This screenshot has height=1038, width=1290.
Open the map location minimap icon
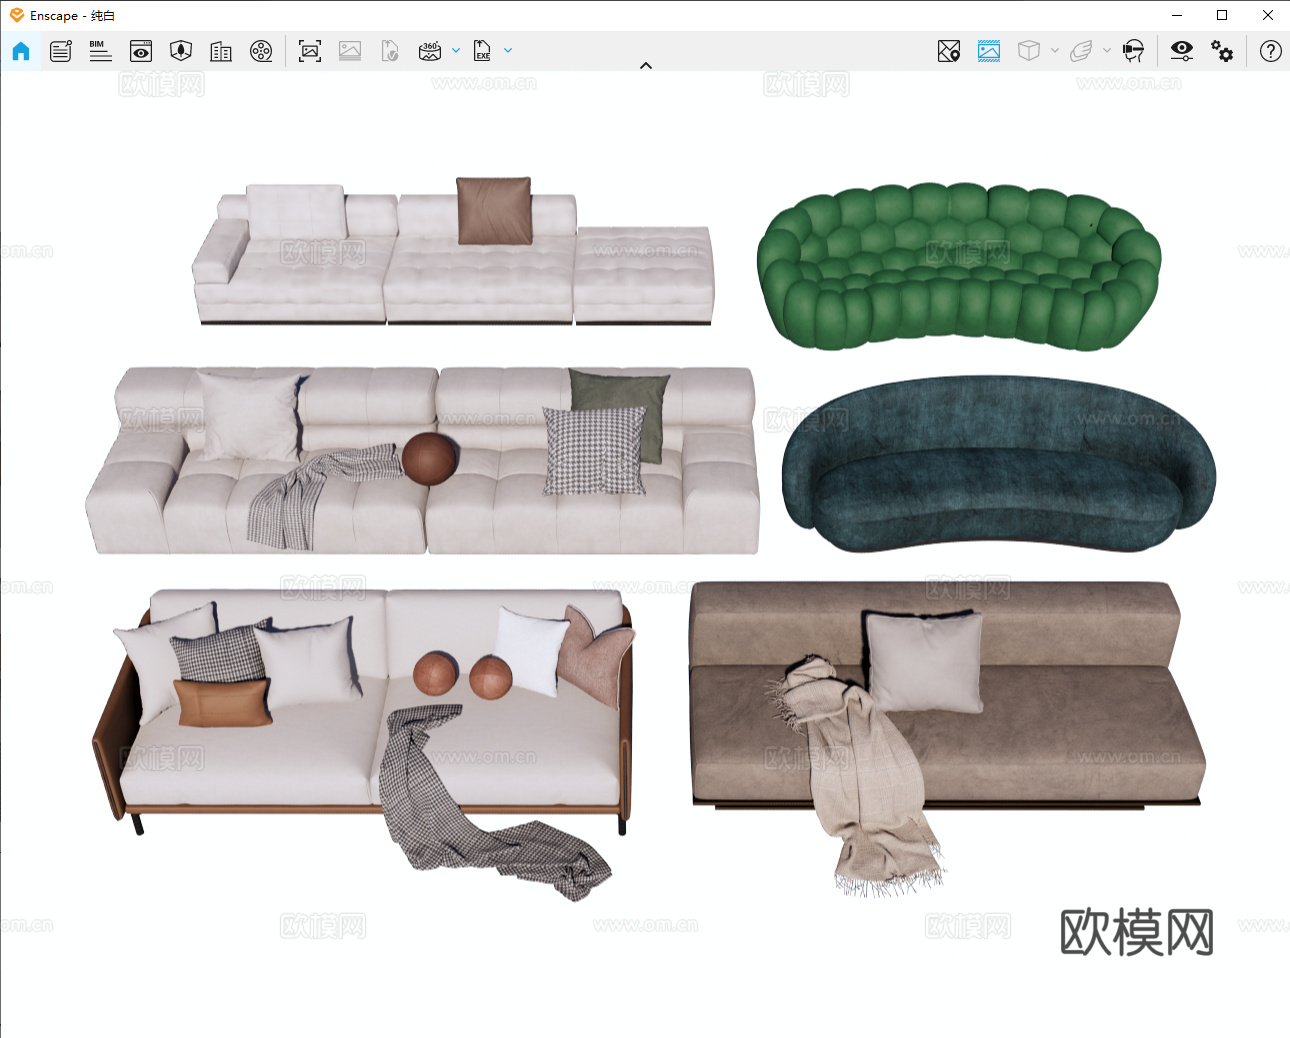coord(949,51)
